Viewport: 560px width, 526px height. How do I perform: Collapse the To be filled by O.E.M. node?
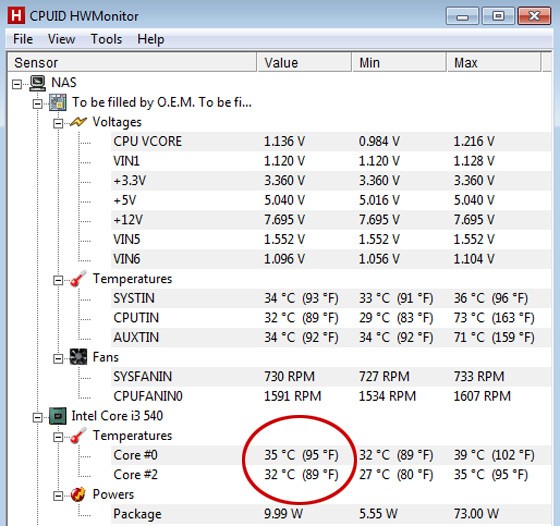click(38, 104)
